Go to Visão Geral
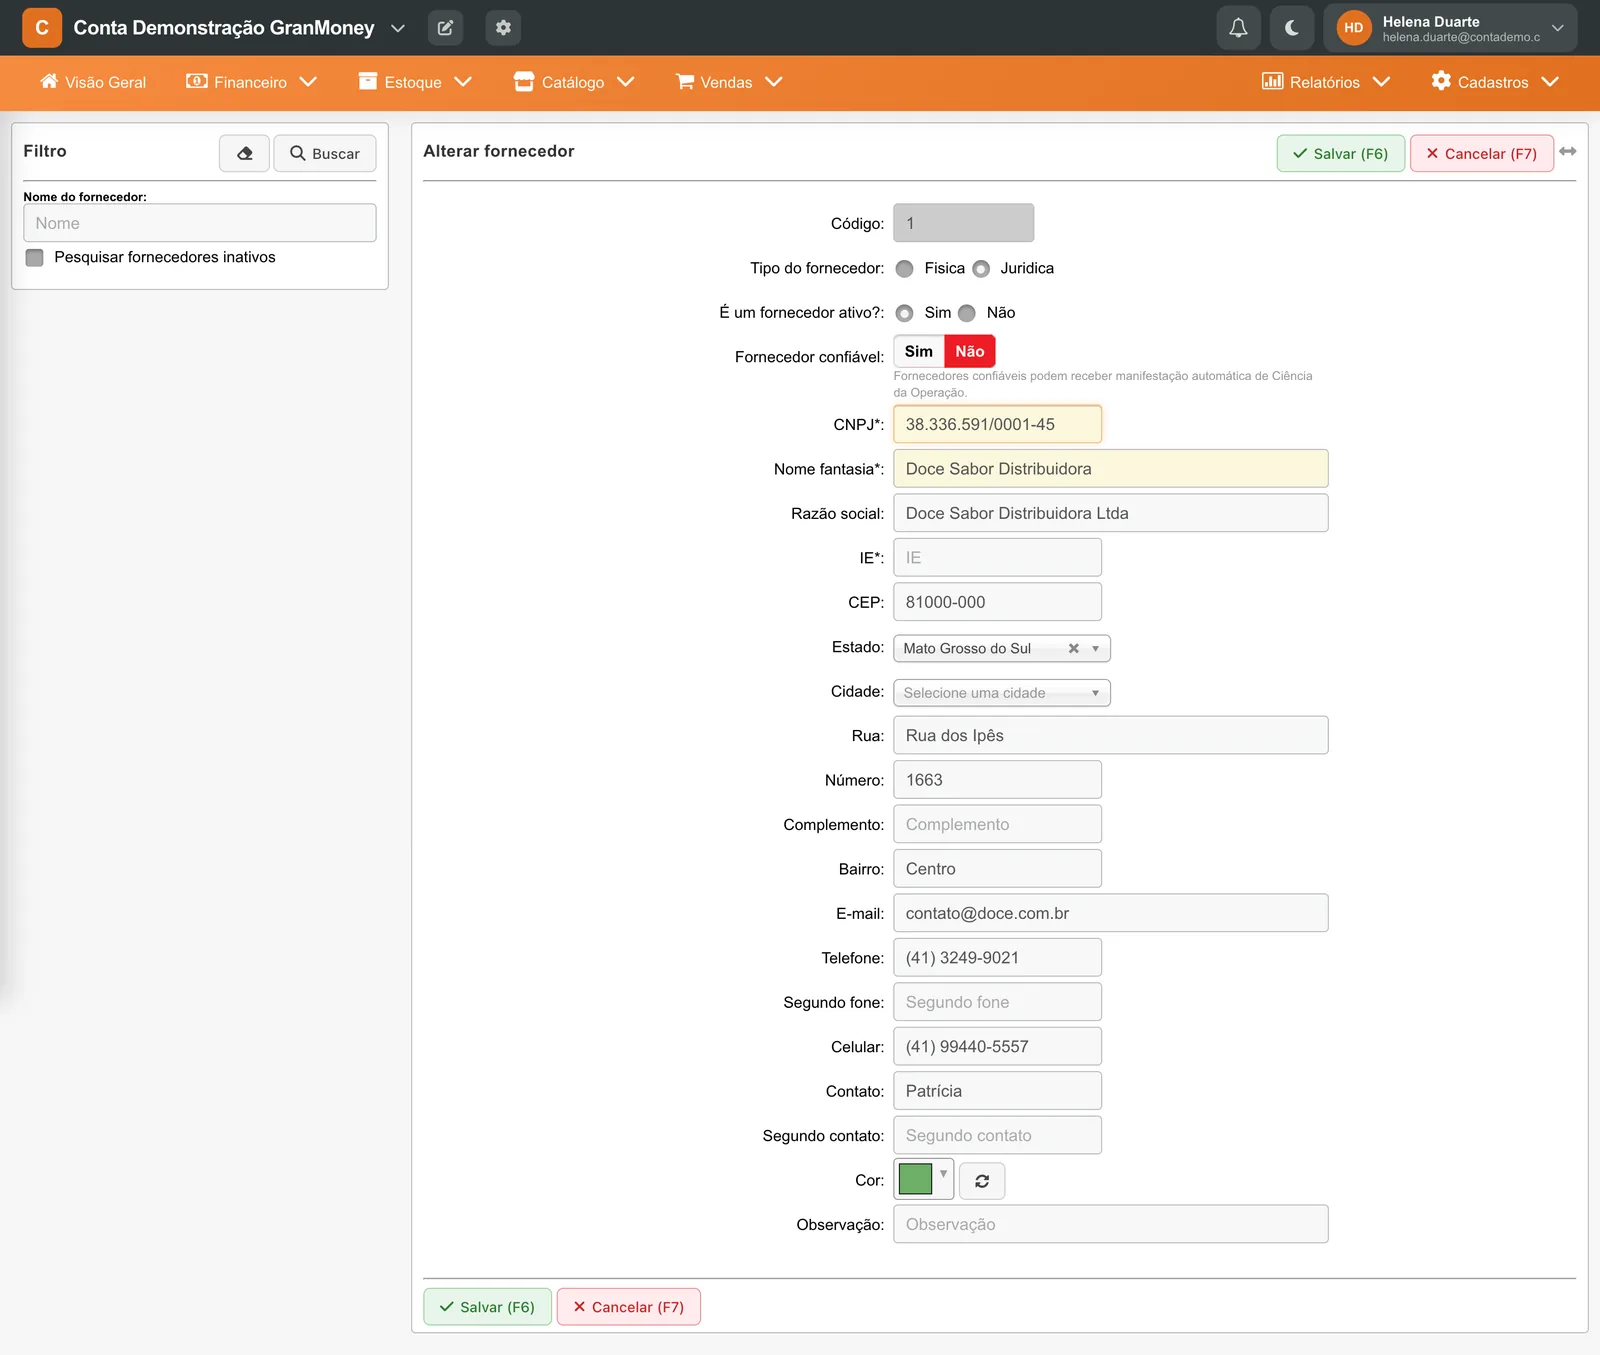Viewport: 1600px width, 1355px height. [x=93, y=82]
